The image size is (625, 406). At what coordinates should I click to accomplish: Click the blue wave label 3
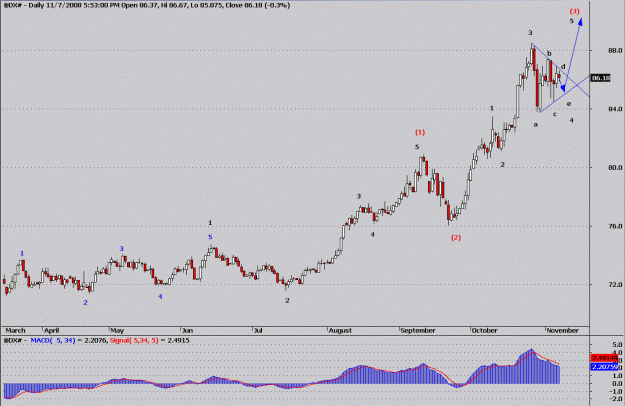(x=121, y=249)
